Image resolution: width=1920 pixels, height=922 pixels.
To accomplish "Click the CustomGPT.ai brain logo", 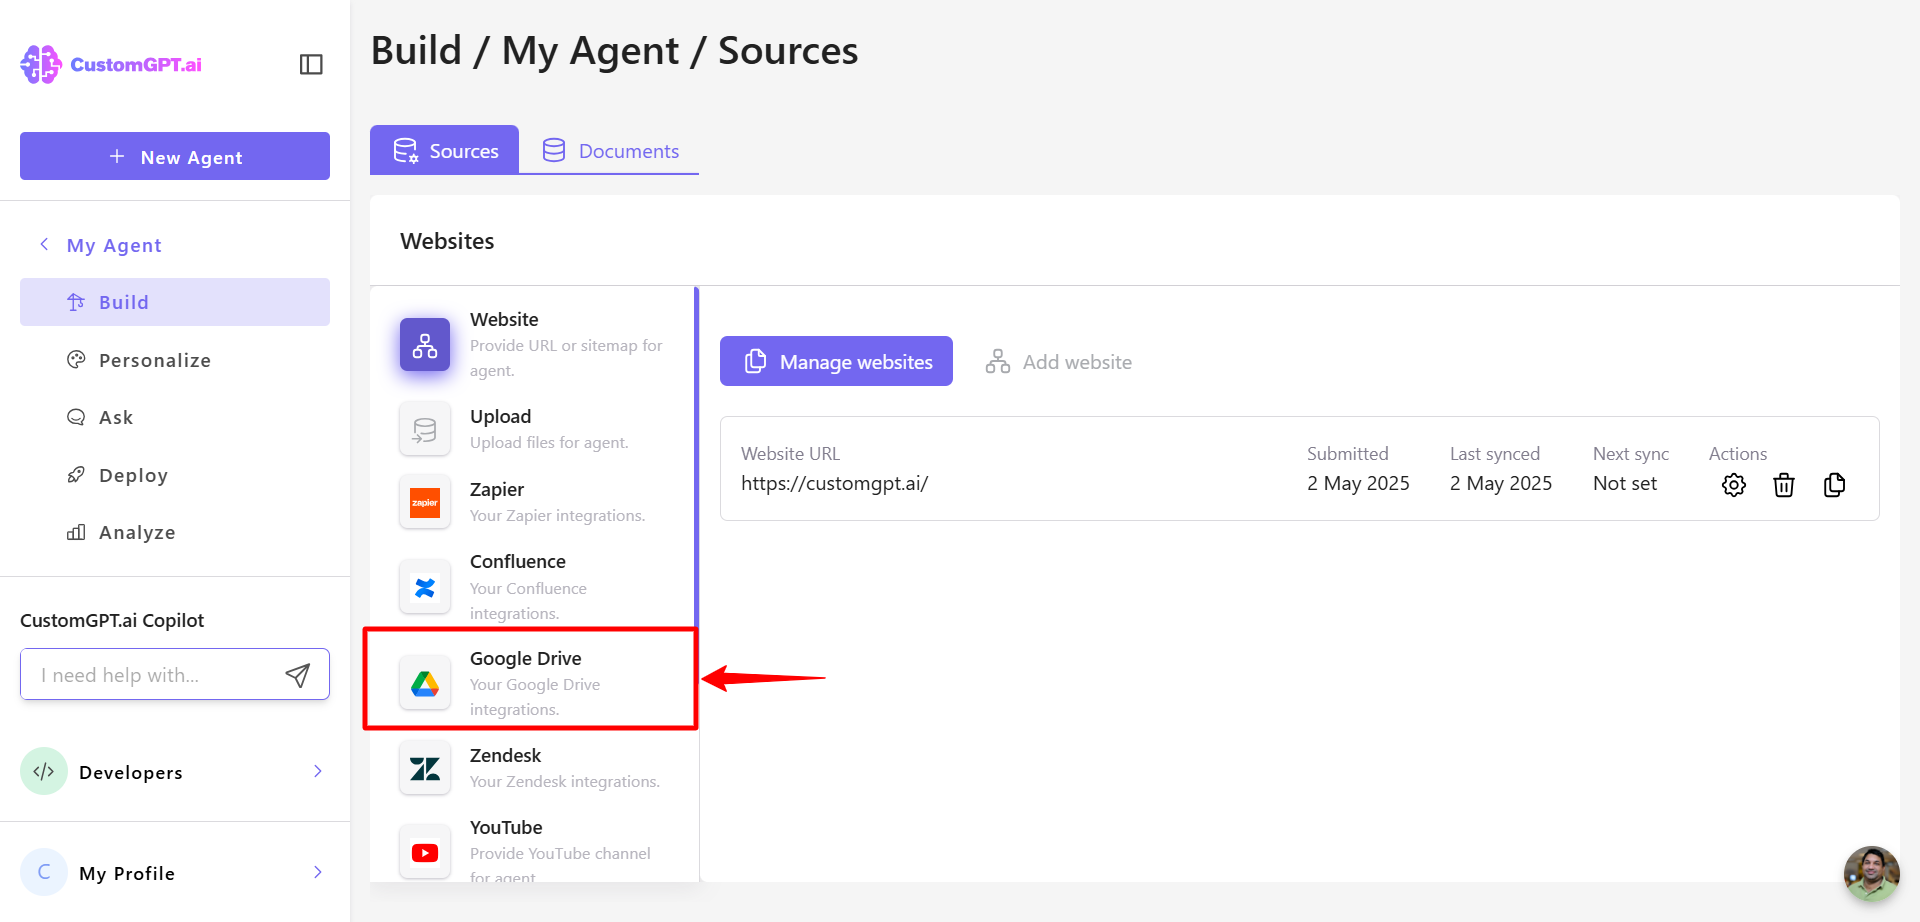I will point(41,64).
